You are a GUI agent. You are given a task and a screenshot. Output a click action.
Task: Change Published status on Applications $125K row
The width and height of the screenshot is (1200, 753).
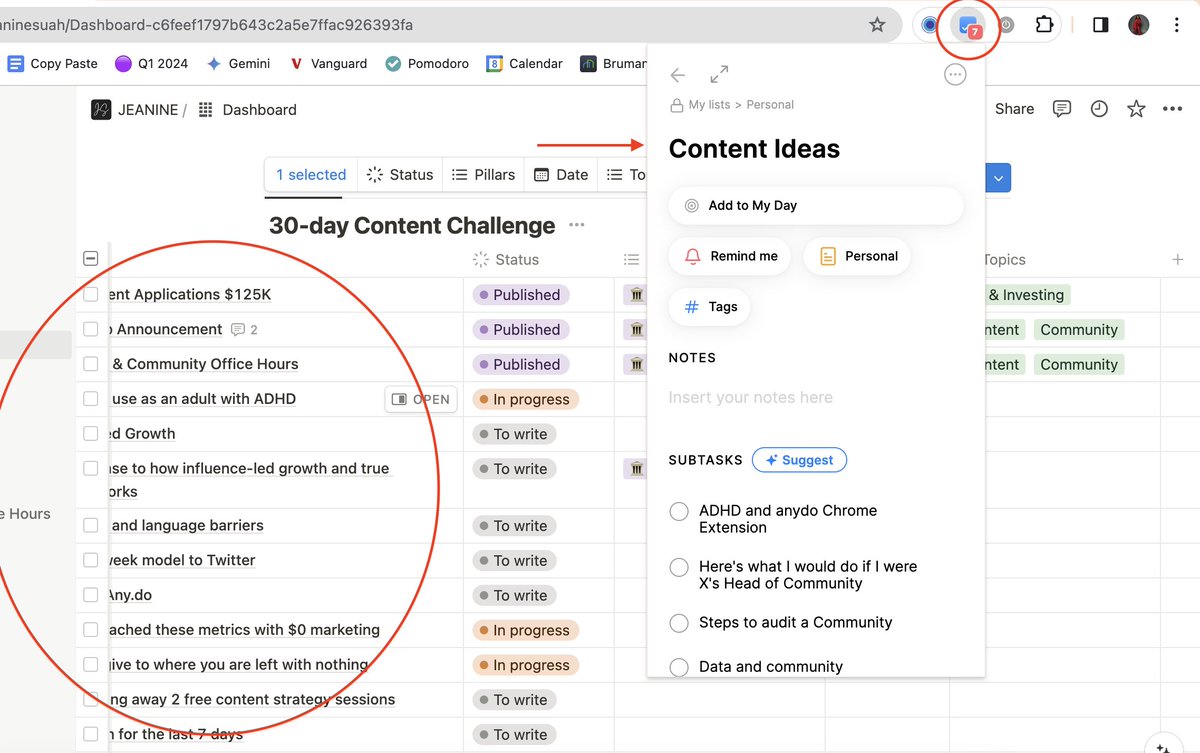click(x=521, y=295)
